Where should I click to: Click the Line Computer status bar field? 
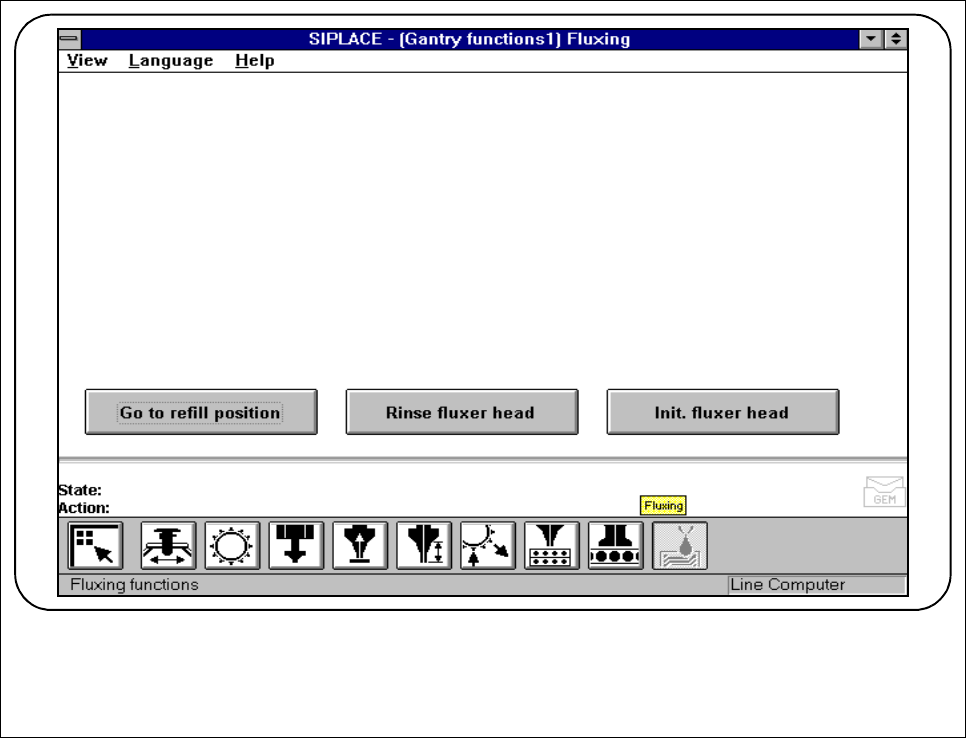[x=816, y=585]
